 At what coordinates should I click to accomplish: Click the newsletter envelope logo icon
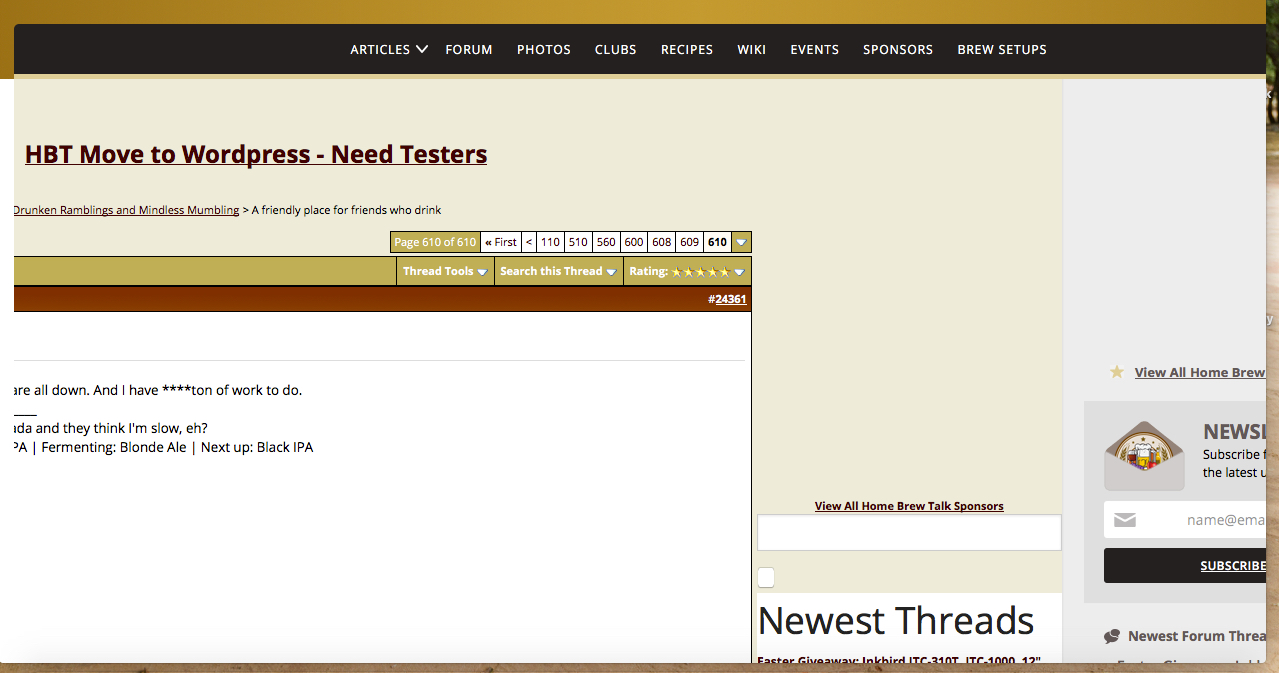[x=1144, y=456]
